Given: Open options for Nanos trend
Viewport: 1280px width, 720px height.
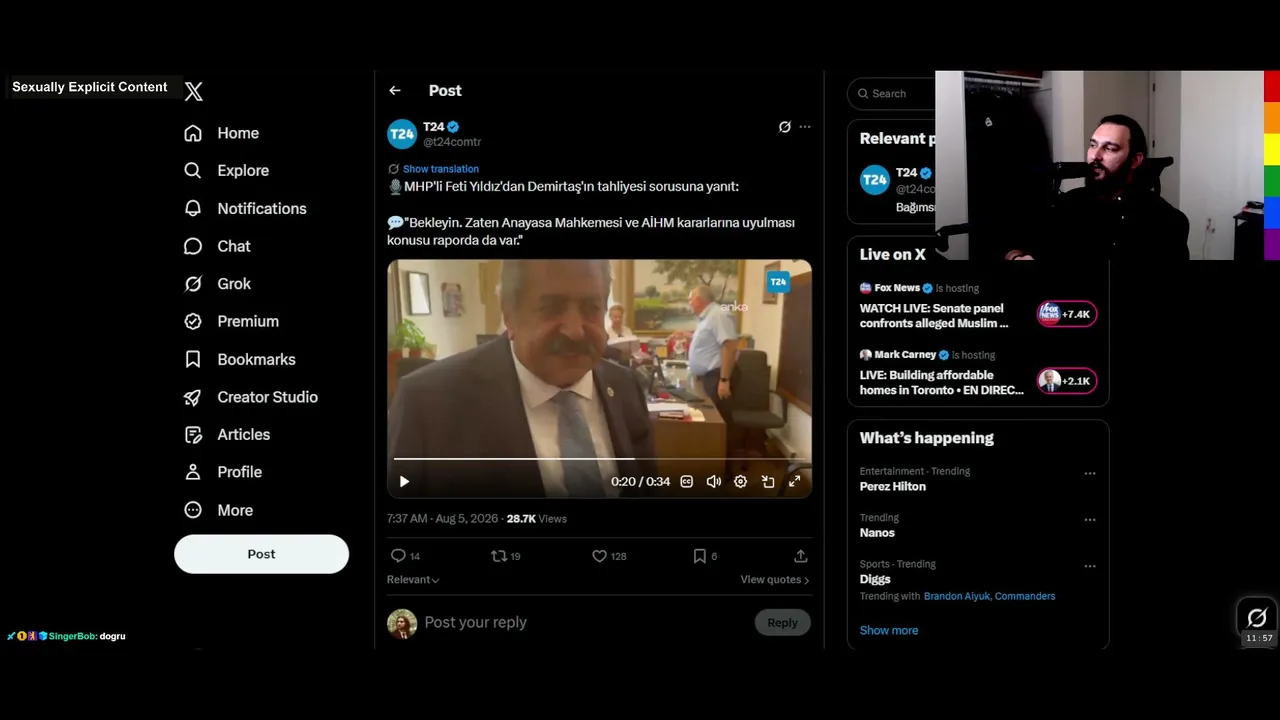Looking at the screenshot, I should [x=1090, y=520].
